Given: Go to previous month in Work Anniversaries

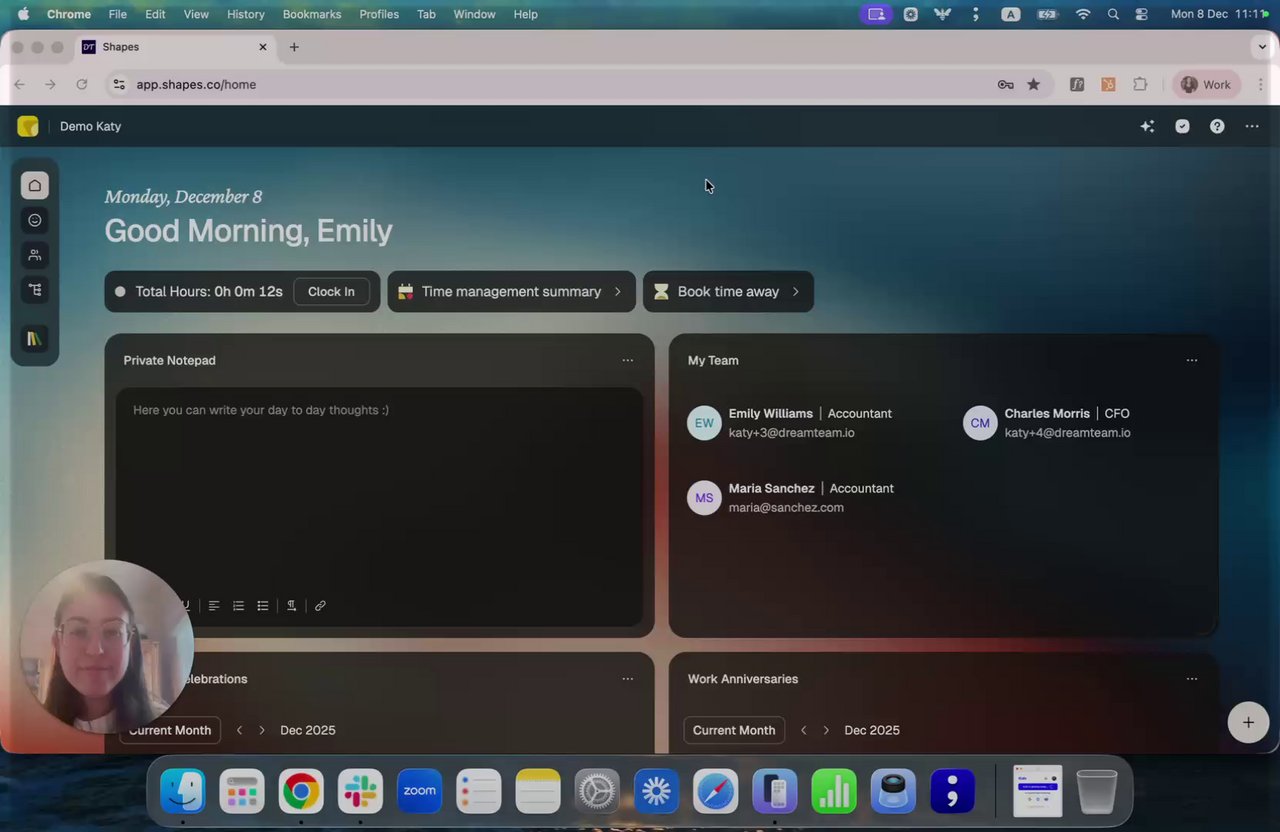Looking at the screenshot, I should coord(803,730).
